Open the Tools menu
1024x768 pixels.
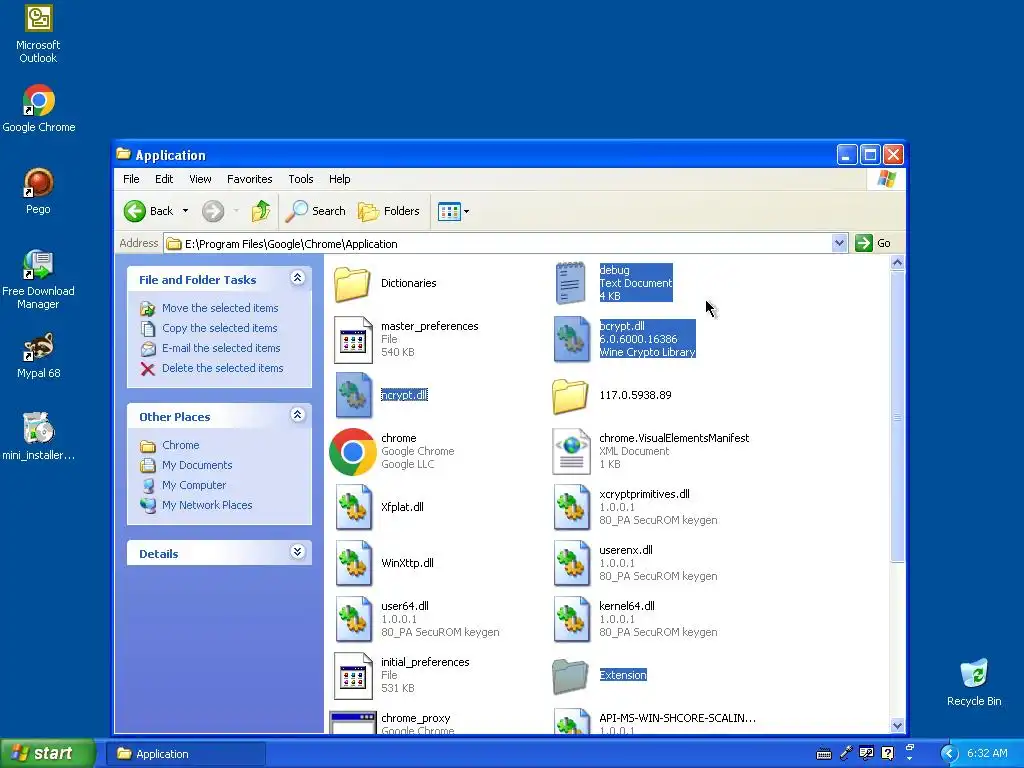point(301,179)
